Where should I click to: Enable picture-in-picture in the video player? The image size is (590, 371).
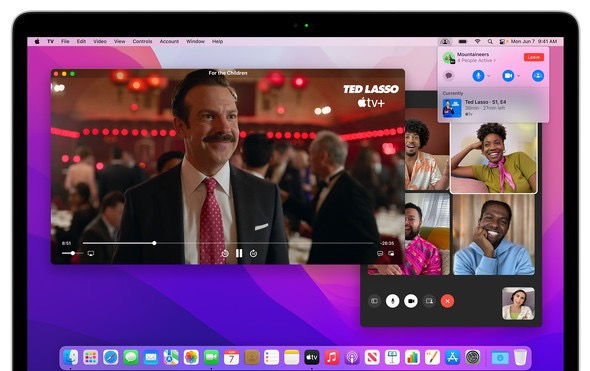point(391,254)
